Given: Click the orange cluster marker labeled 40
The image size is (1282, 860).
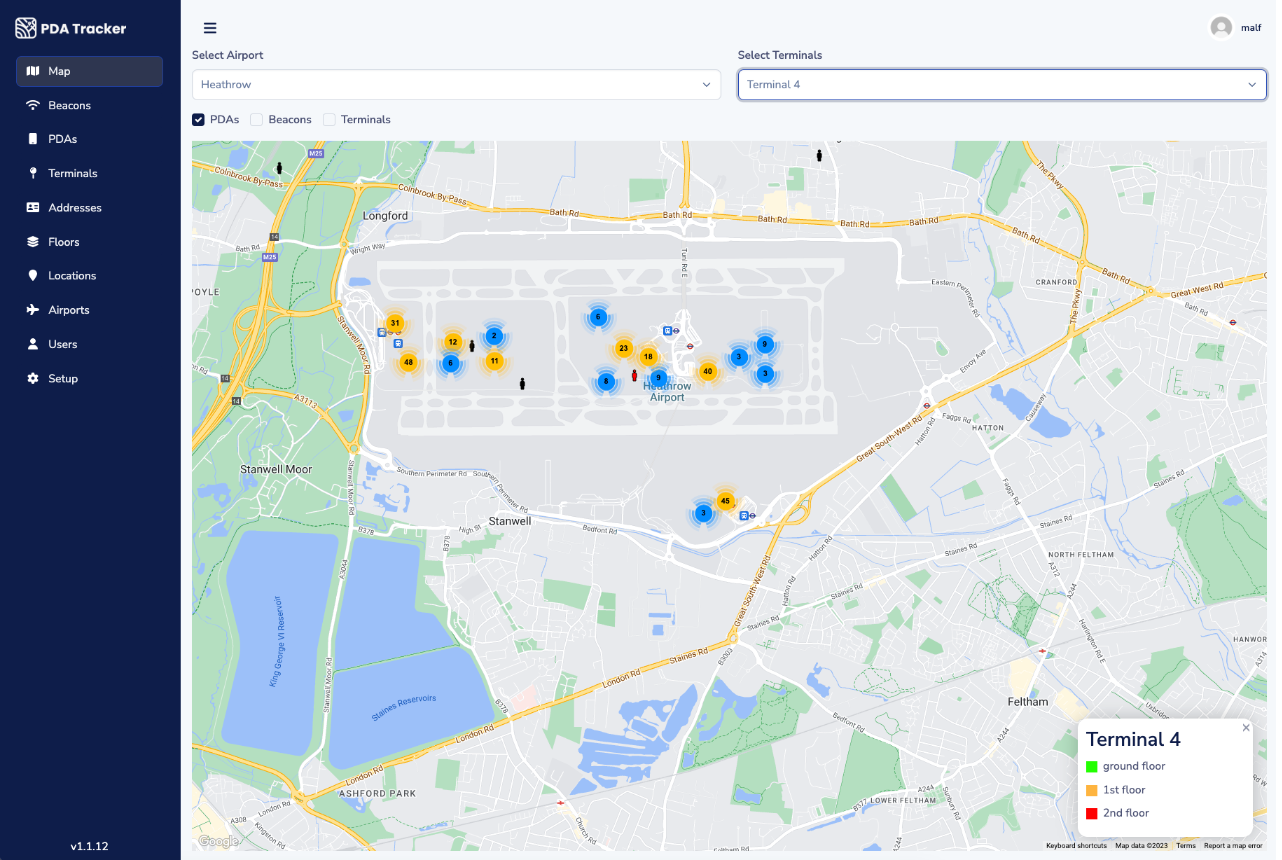Looking at the screenshot, I should coord(708,372).
